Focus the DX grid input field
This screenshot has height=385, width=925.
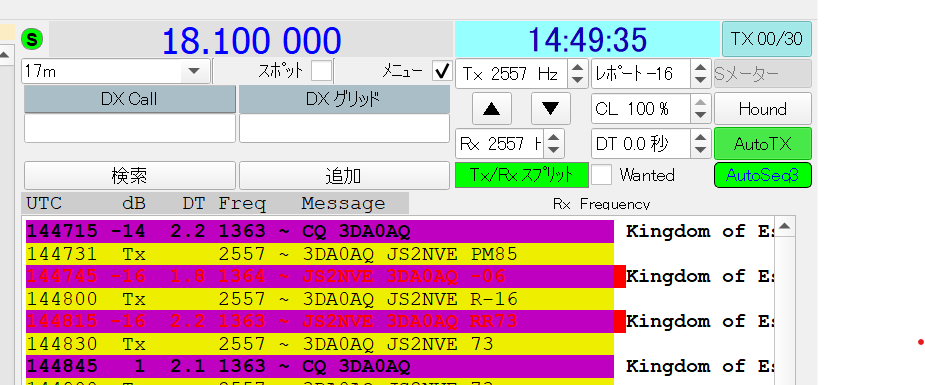(x=344, y=128)
